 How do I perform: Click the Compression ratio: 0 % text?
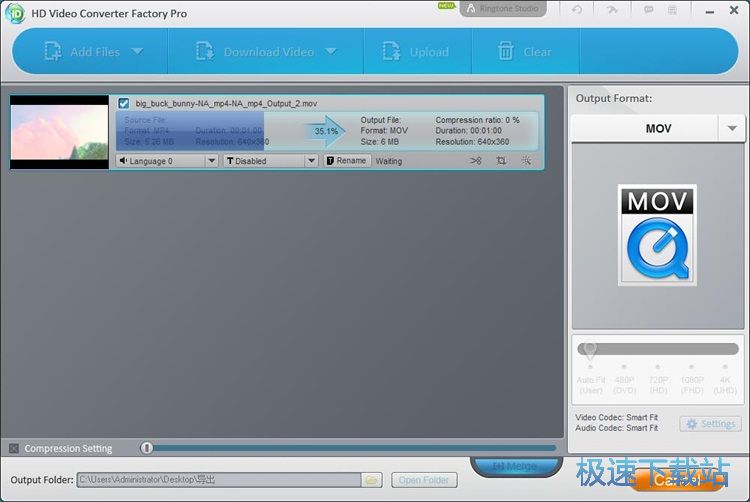pyautogui.click(x=477, y=120)
